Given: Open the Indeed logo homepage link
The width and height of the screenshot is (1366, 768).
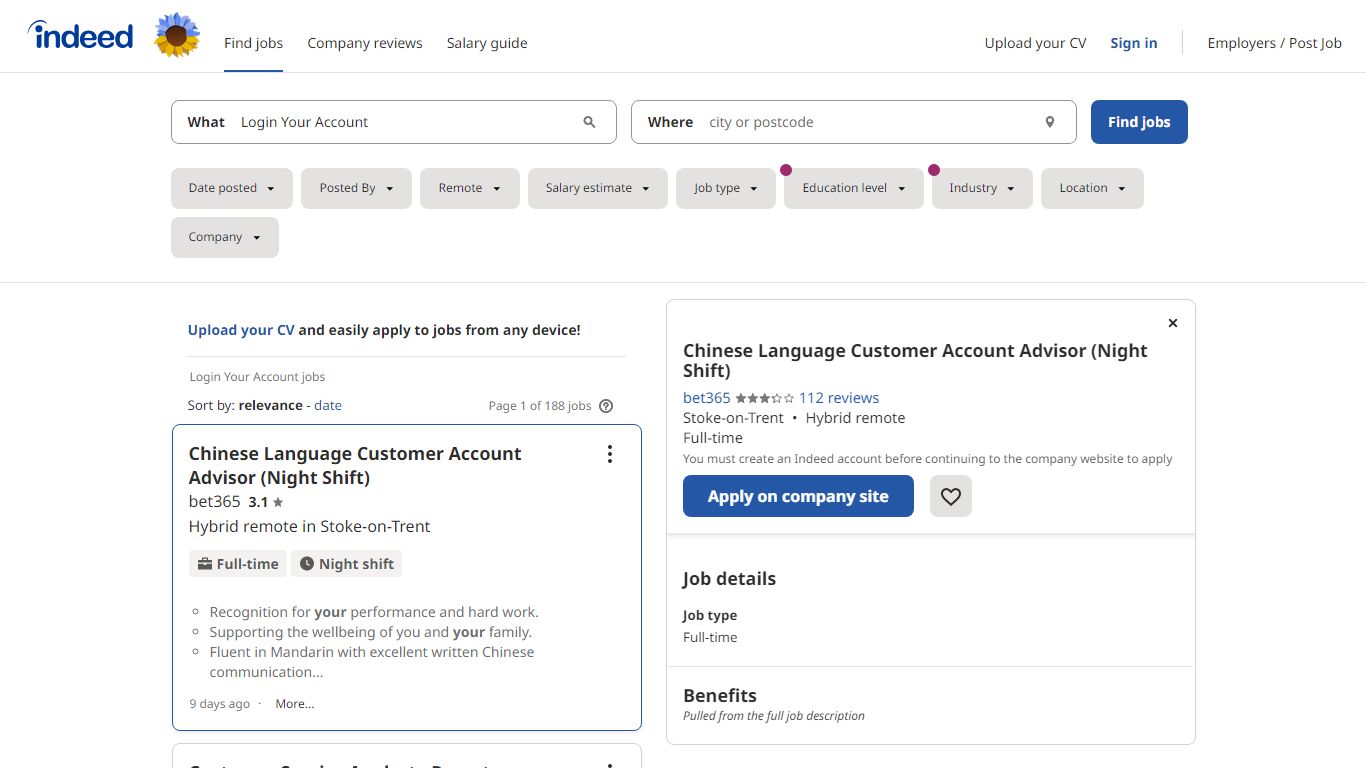Looking at the screenshot, I should [80, 36].
